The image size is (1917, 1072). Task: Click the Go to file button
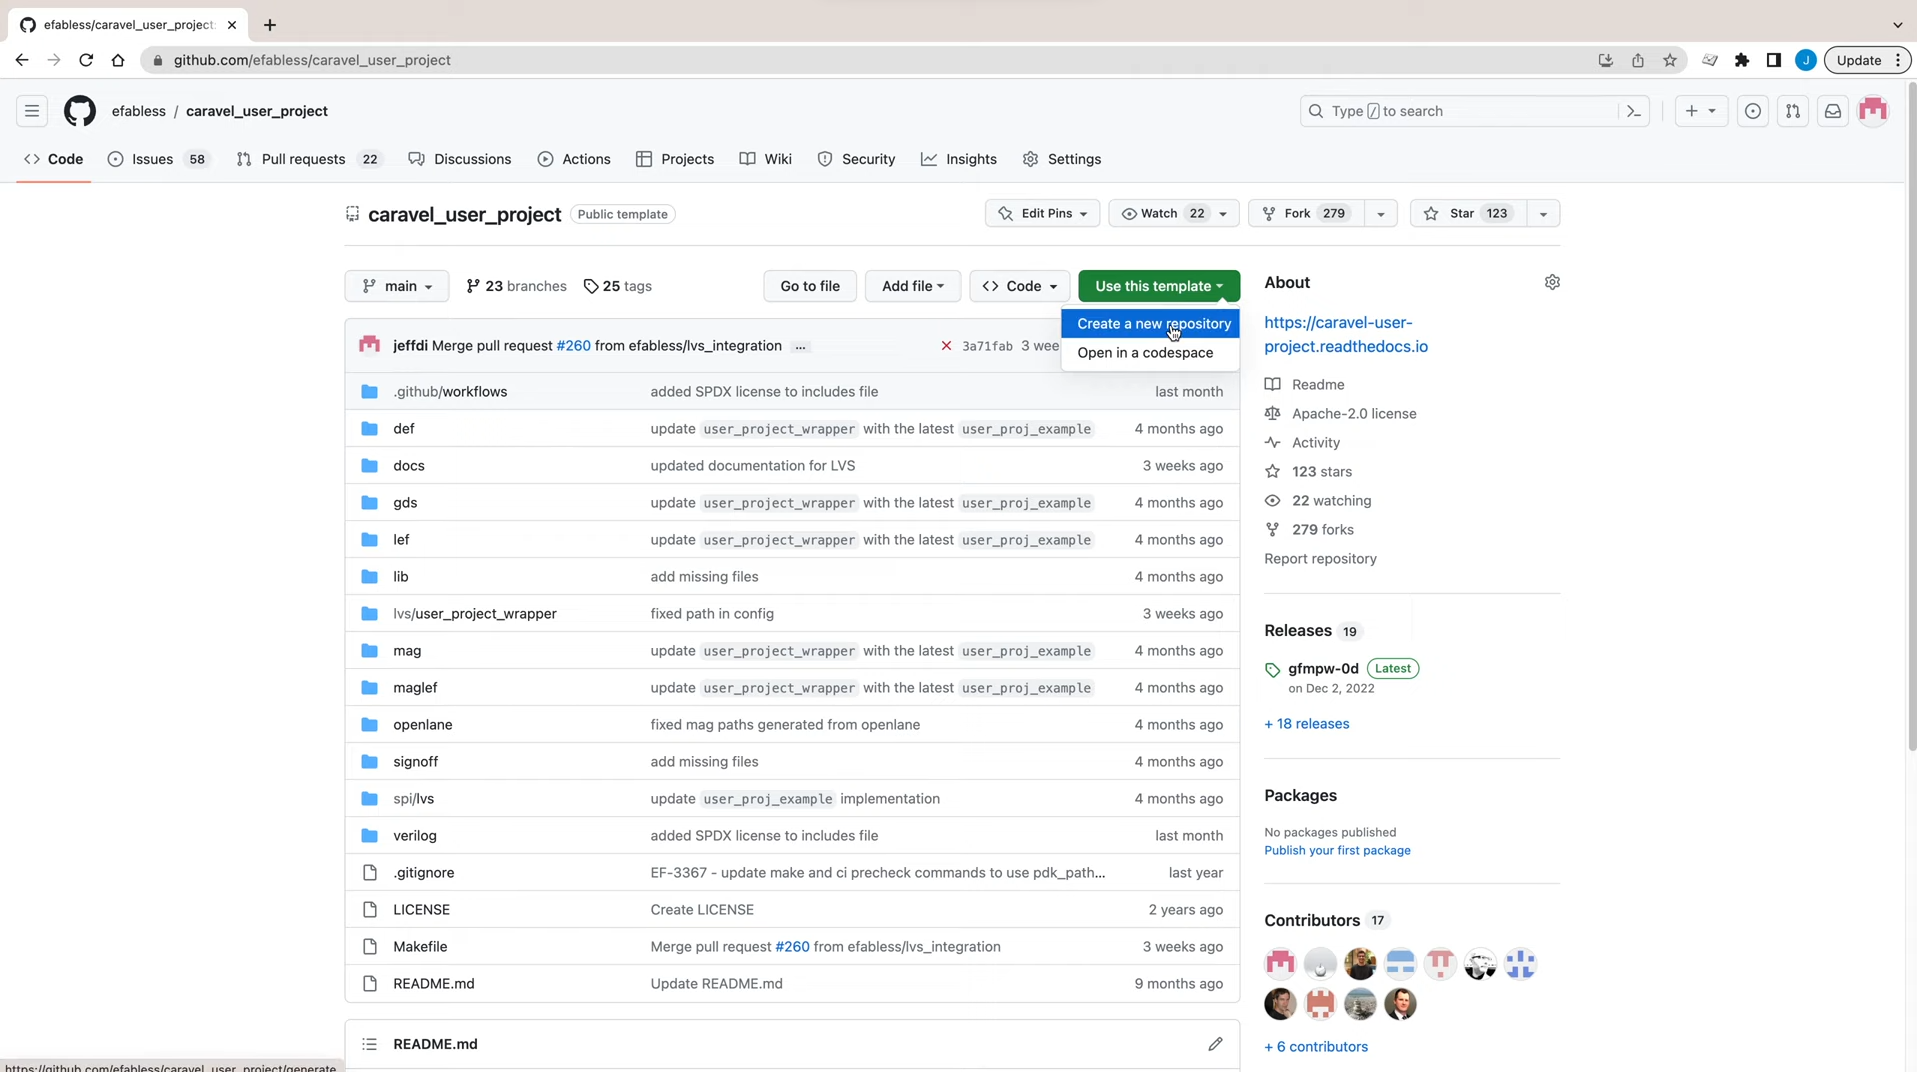pyautogui.click(x=810, y=286)
